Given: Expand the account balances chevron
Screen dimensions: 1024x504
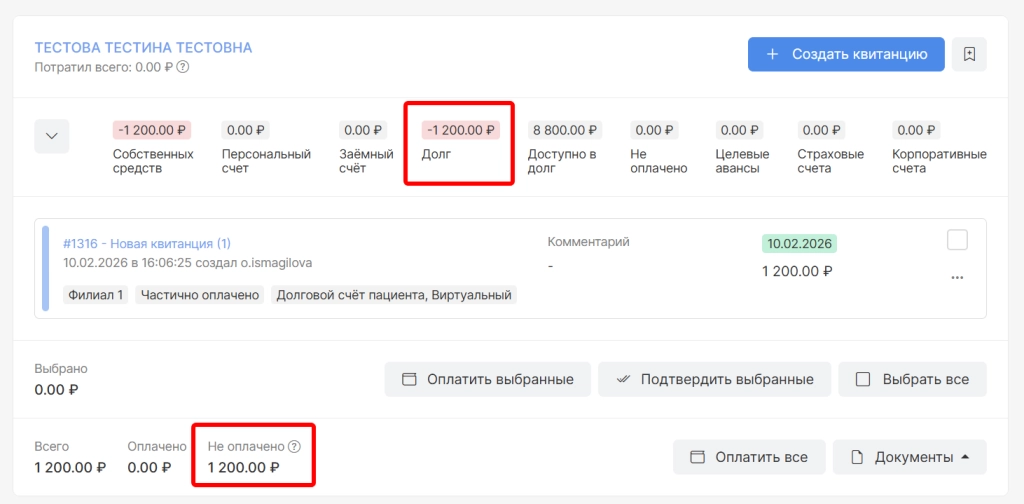Looking at the screenshot, I should pyautogui.click(x=52, y=136).
